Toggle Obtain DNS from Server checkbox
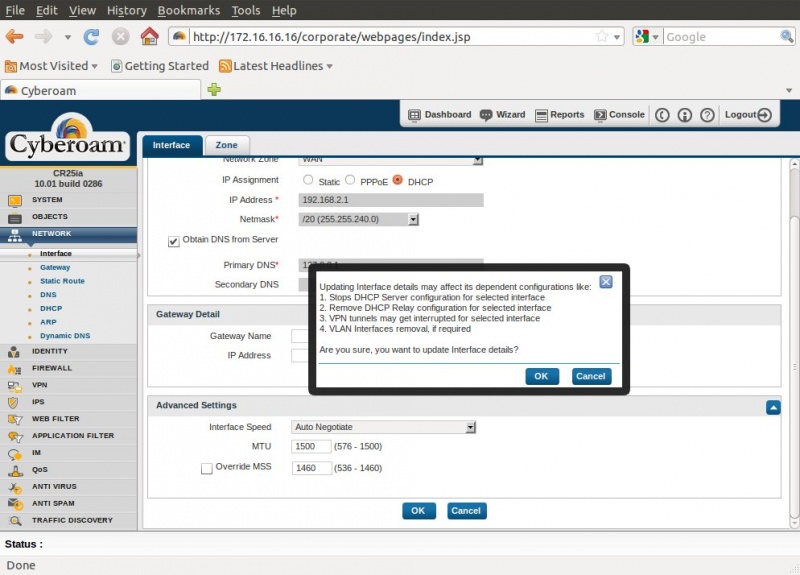800x575 pixels. [x=173, y=241]
